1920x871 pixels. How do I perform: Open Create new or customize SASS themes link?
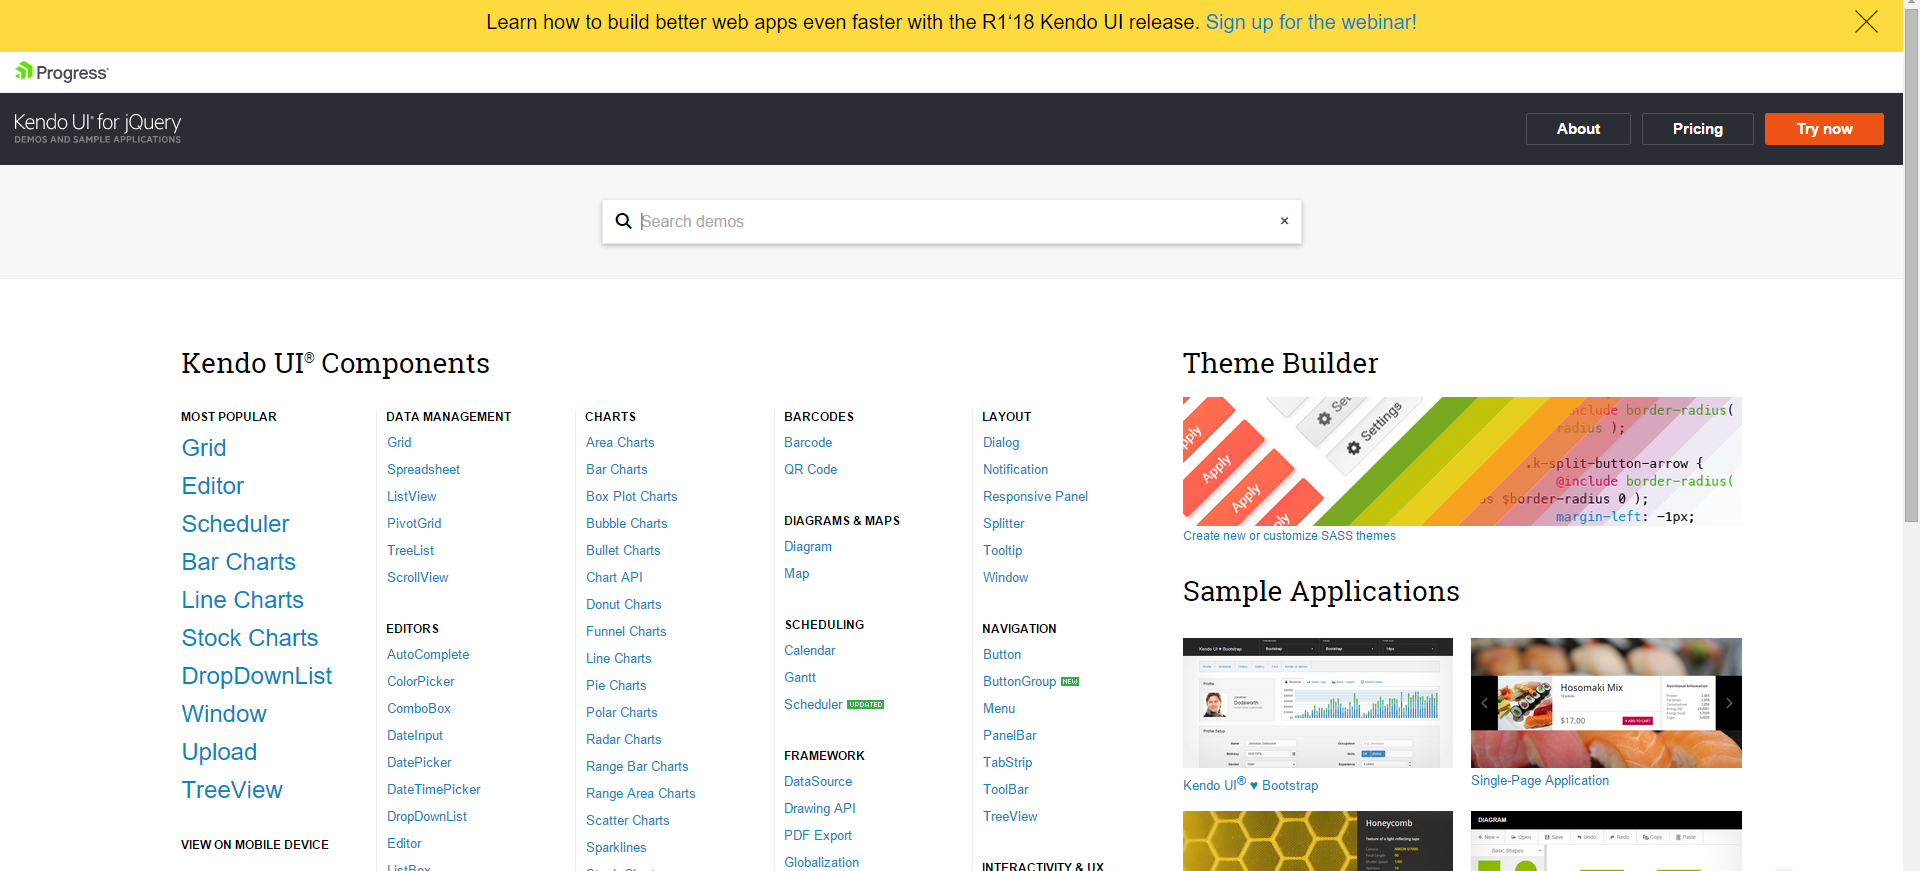pyautogui.click(x=1289, y=536)
